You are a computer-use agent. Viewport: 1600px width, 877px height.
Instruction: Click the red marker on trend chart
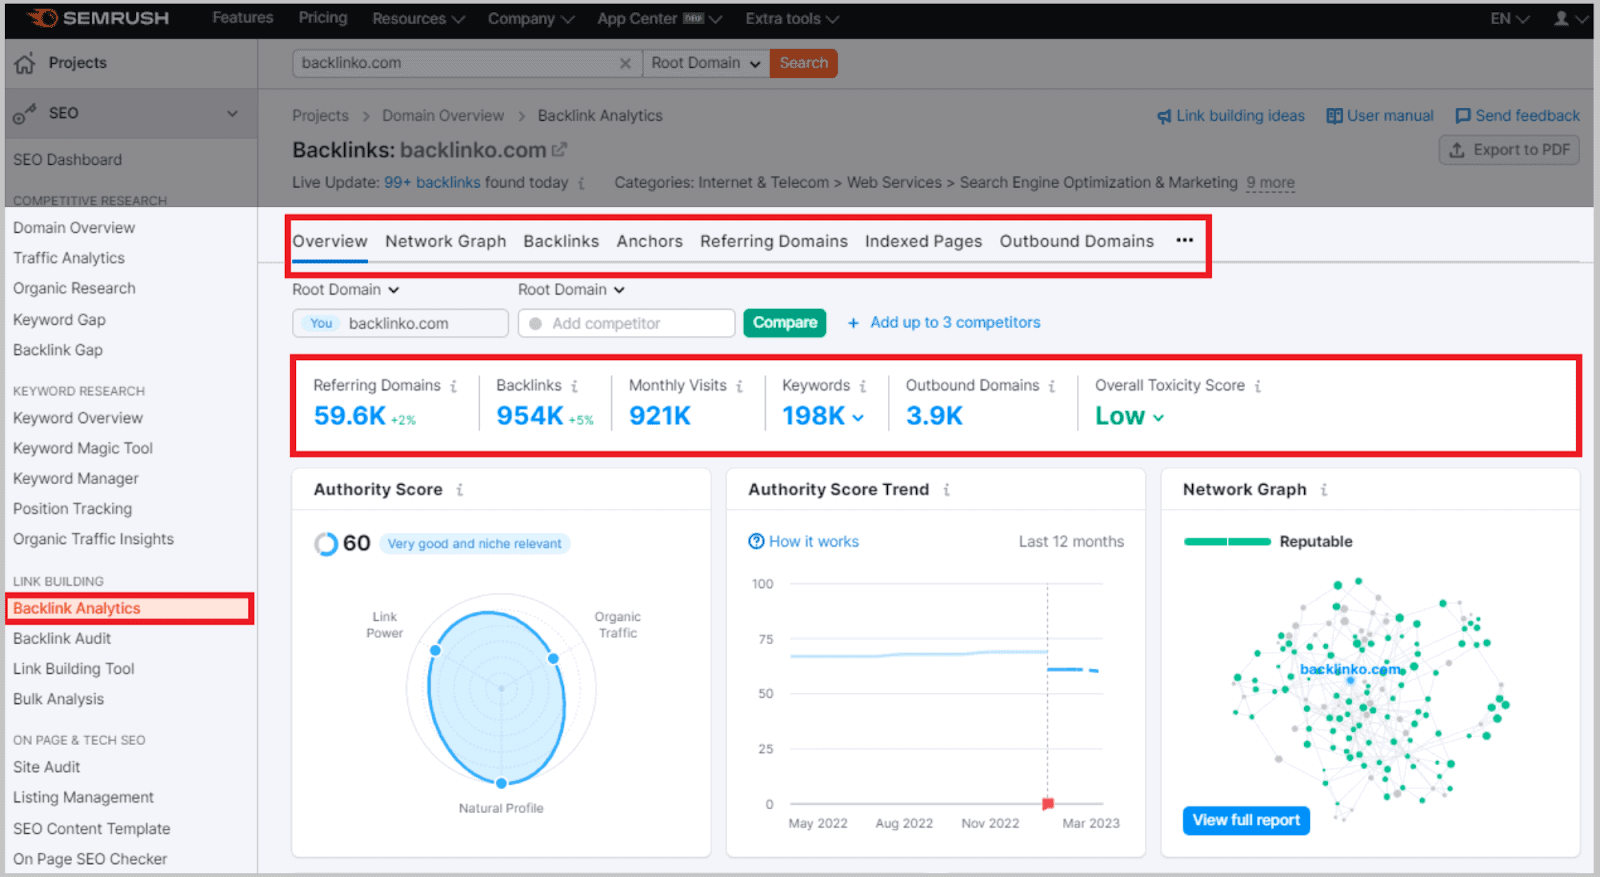tap(1048, 804)
